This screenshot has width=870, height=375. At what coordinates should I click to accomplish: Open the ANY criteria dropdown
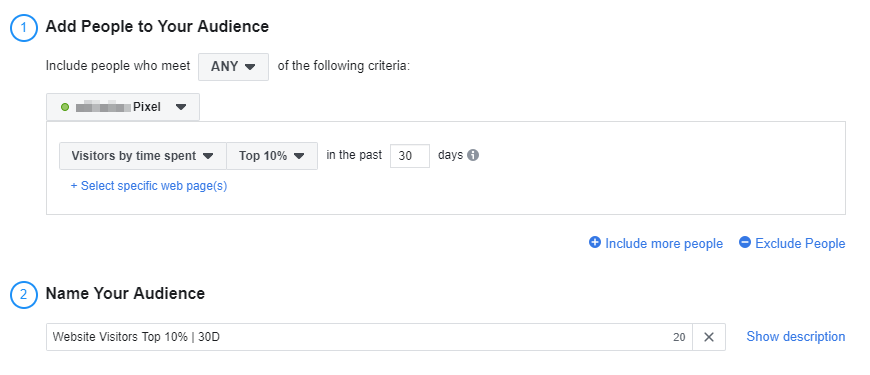tap(234, 67)
